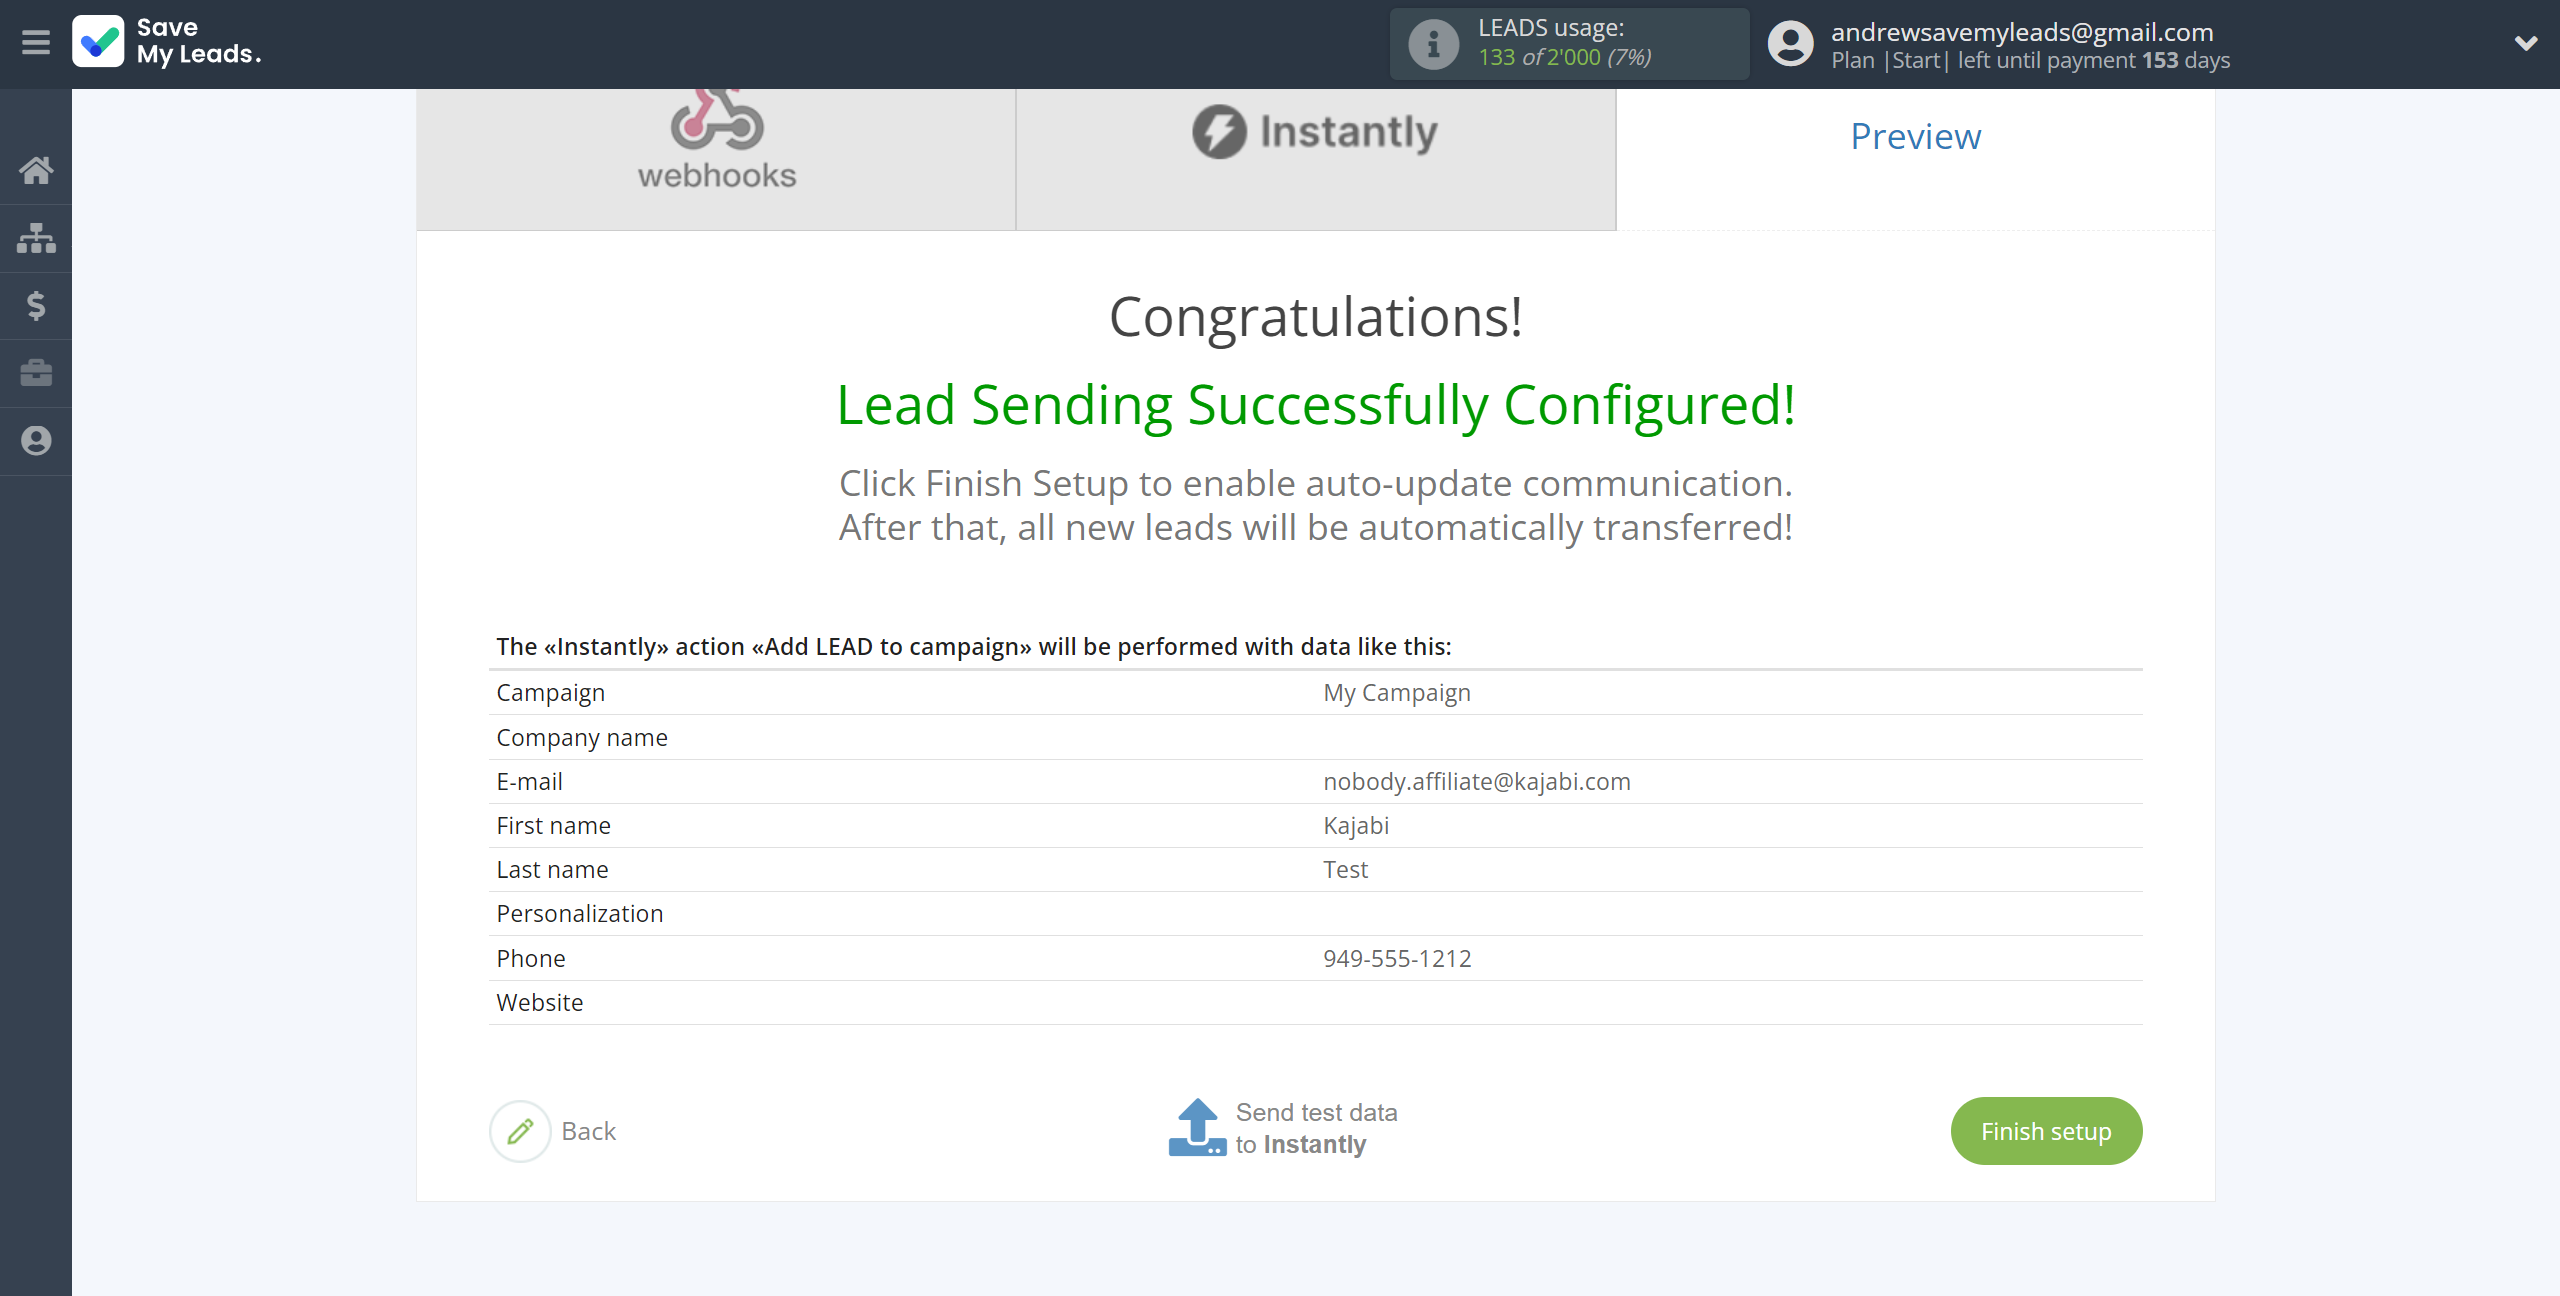Select the Preview tab
The image size is (2560, 1296).
1915,137
